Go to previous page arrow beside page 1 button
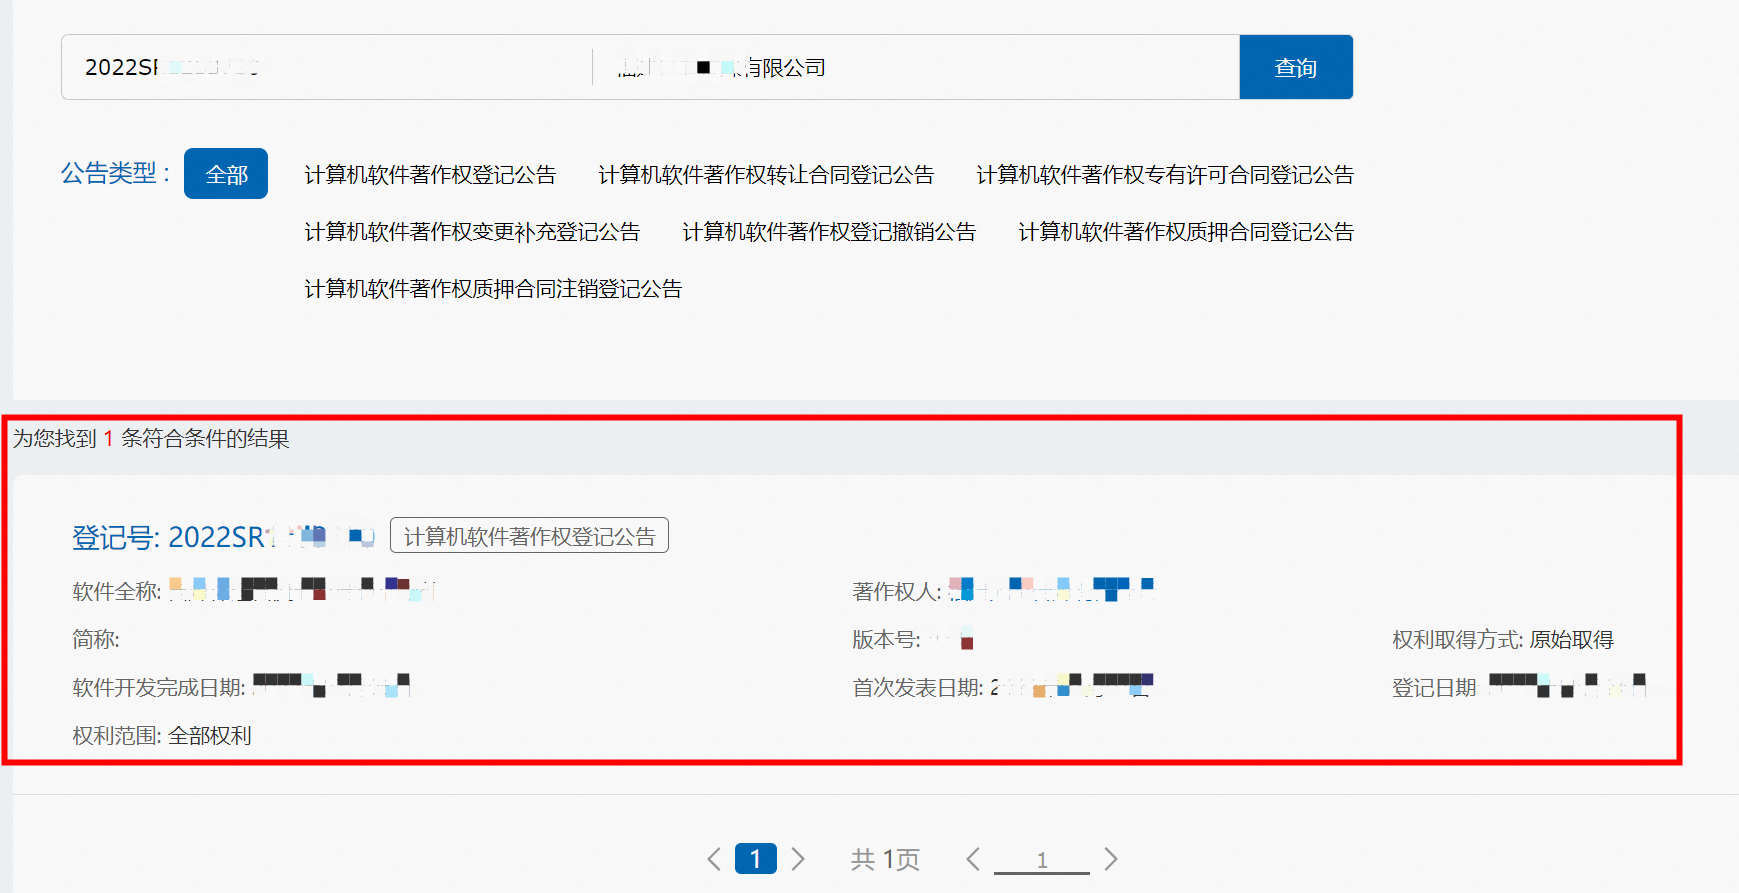Viewport: 1739px width, 893px height. pyautogui.click(x=714, y=859)
